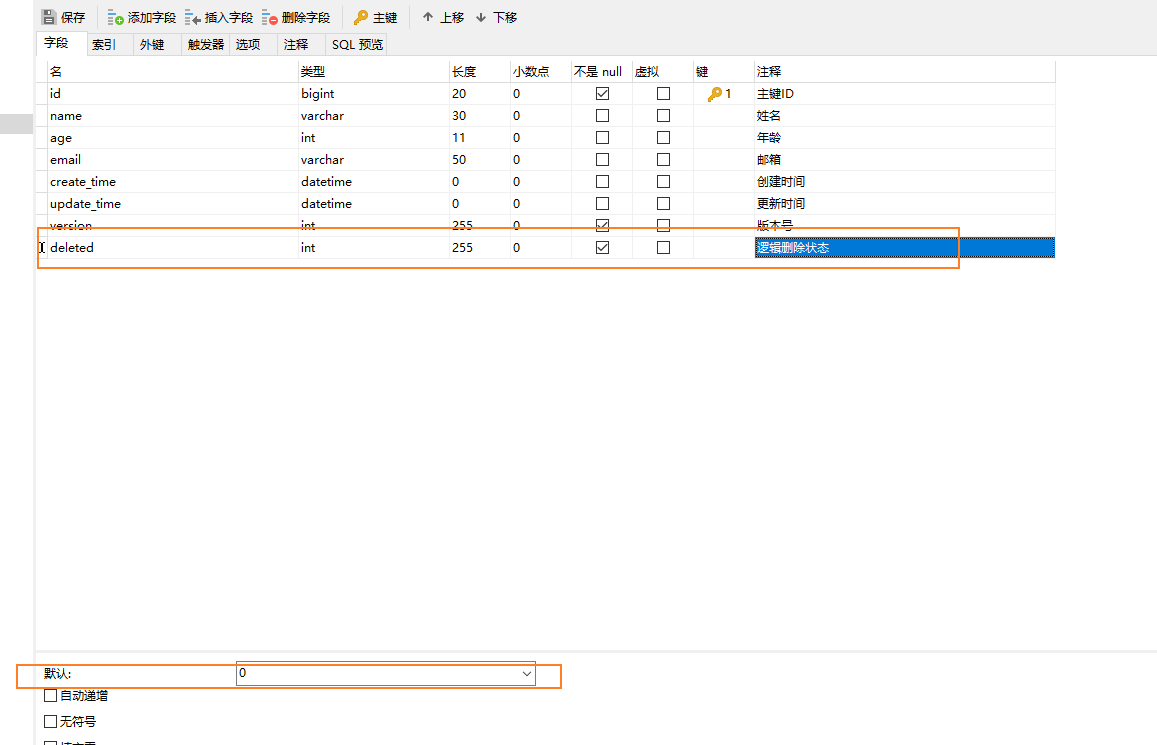Click the Move Down (下移) arrow

(481, 17)
